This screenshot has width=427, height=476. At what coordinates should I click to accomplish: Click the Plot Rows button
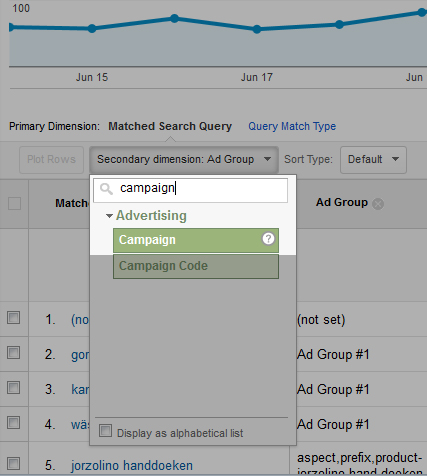click(x=51, y=160)
